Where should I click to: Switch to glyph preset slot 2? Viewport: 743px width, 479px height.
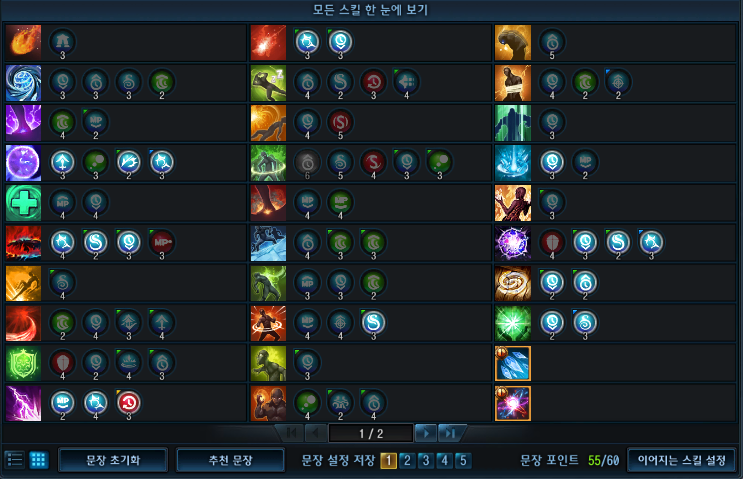(407, 461)
